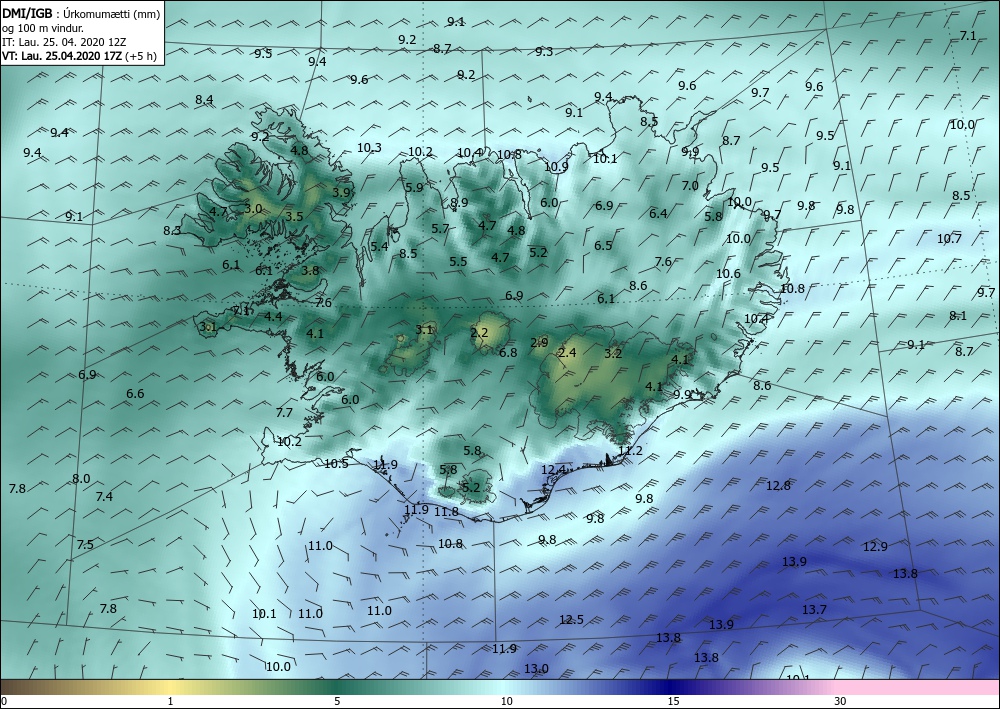The image size is (1000, 709).
Task: Click the map value '5.4'
Action: (x=379, y=246)
